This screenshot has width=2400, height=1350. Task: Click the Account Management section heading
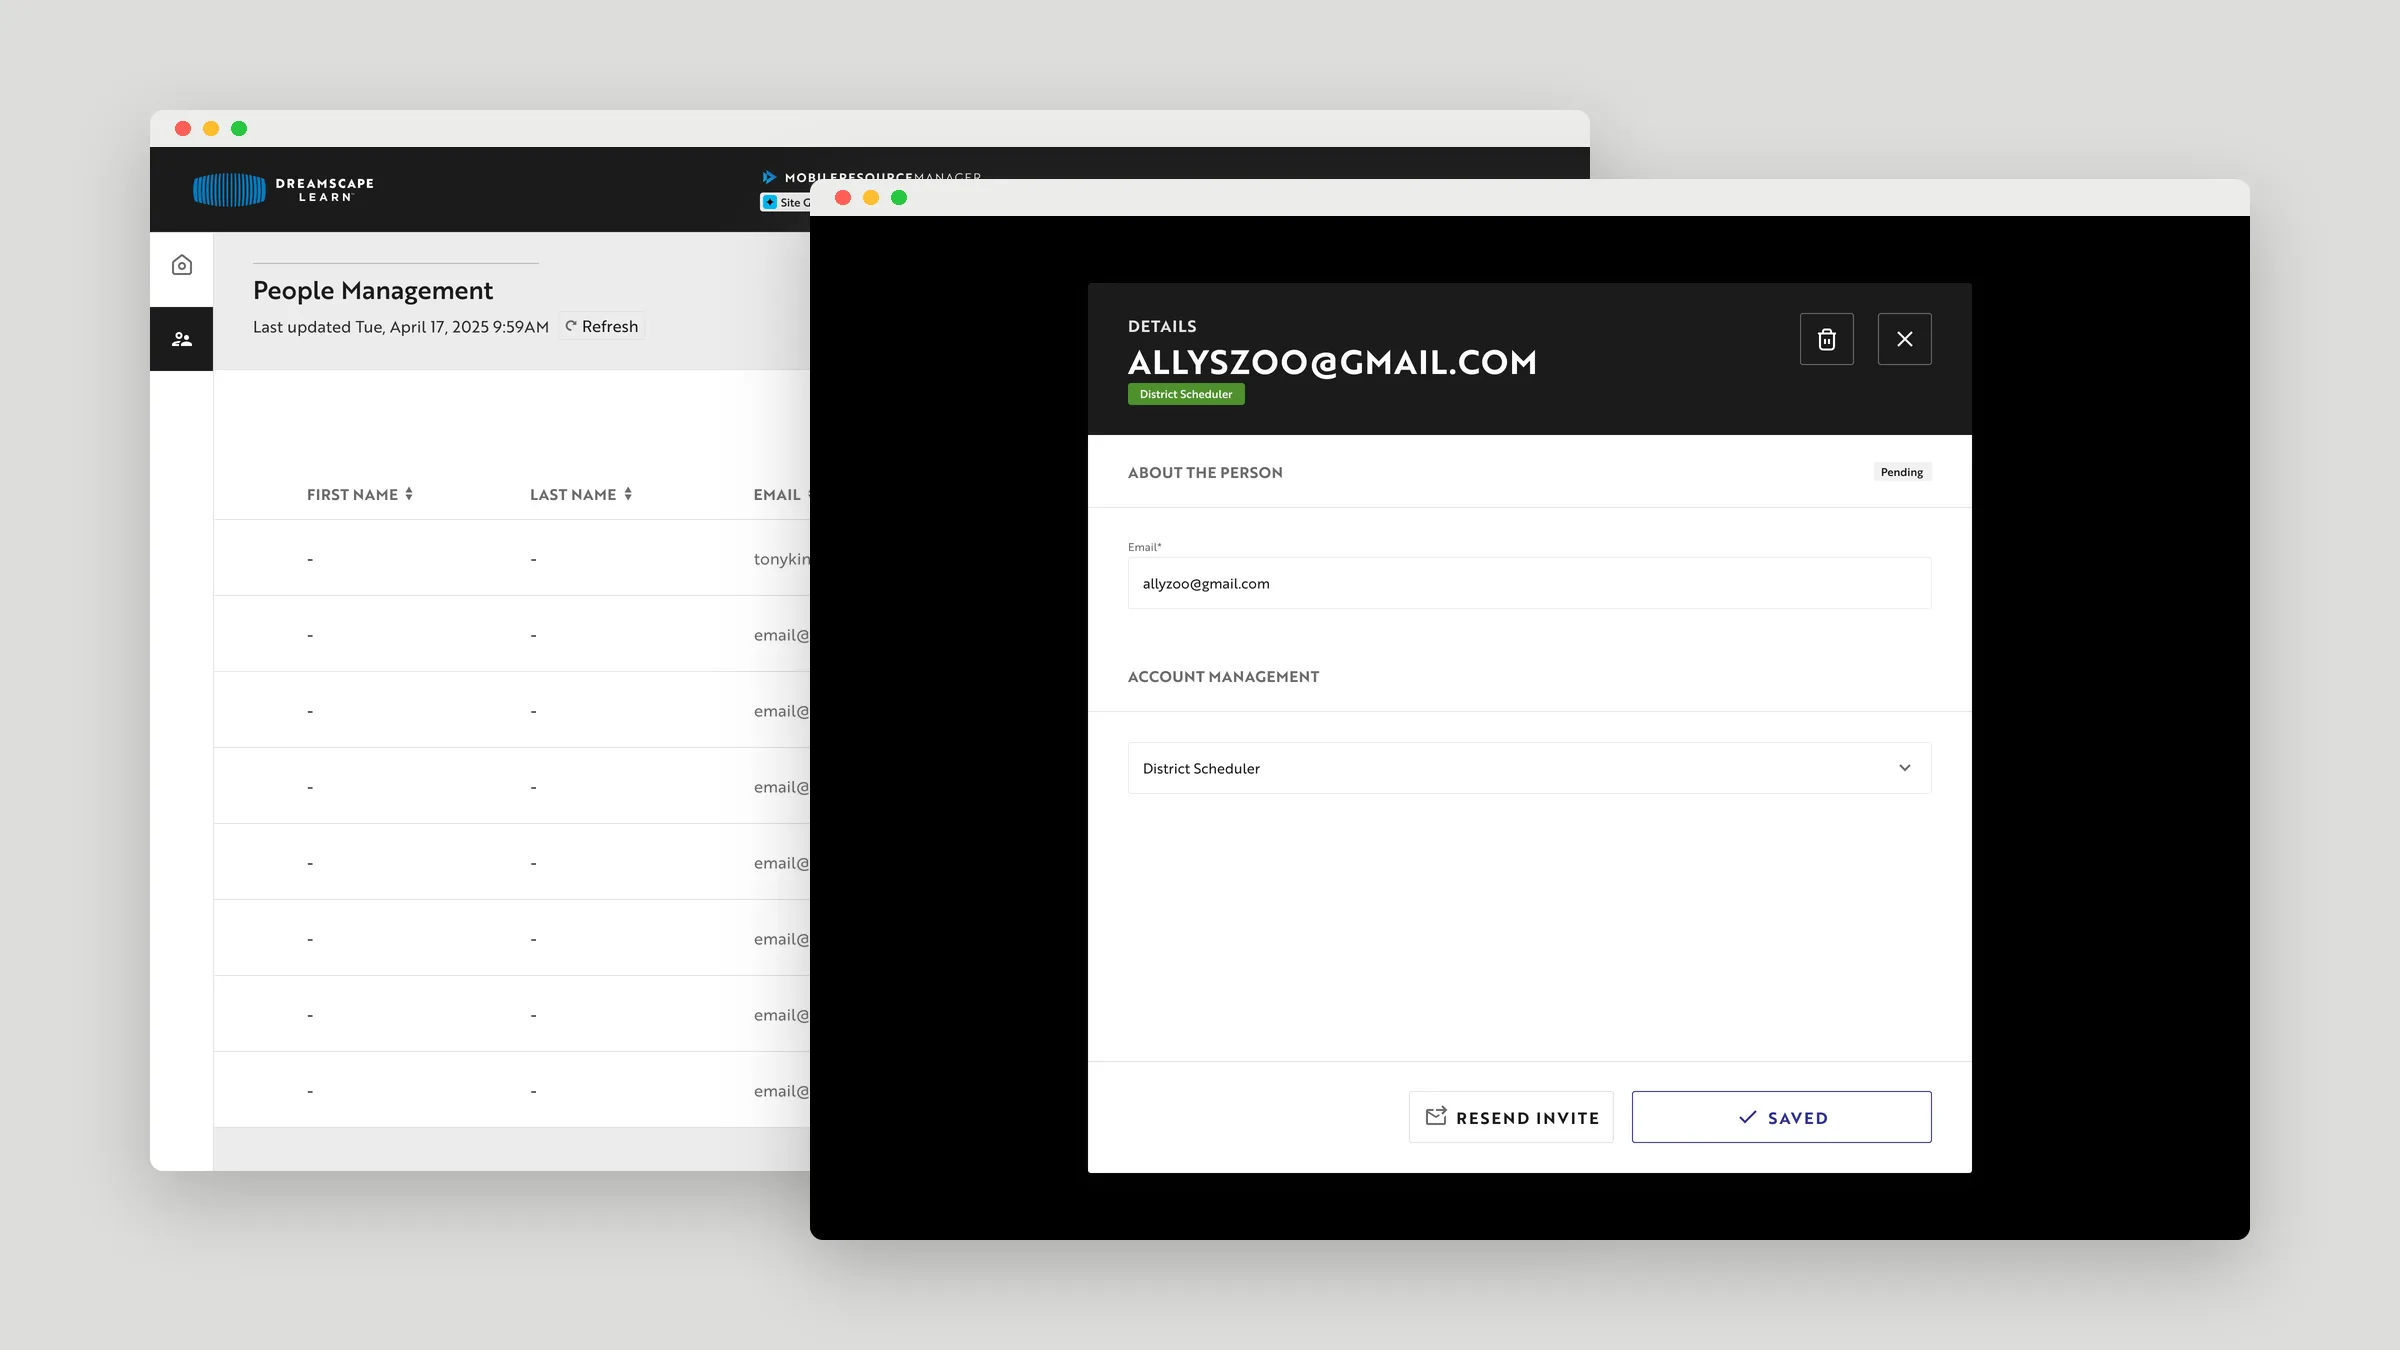click(1223, 677)
